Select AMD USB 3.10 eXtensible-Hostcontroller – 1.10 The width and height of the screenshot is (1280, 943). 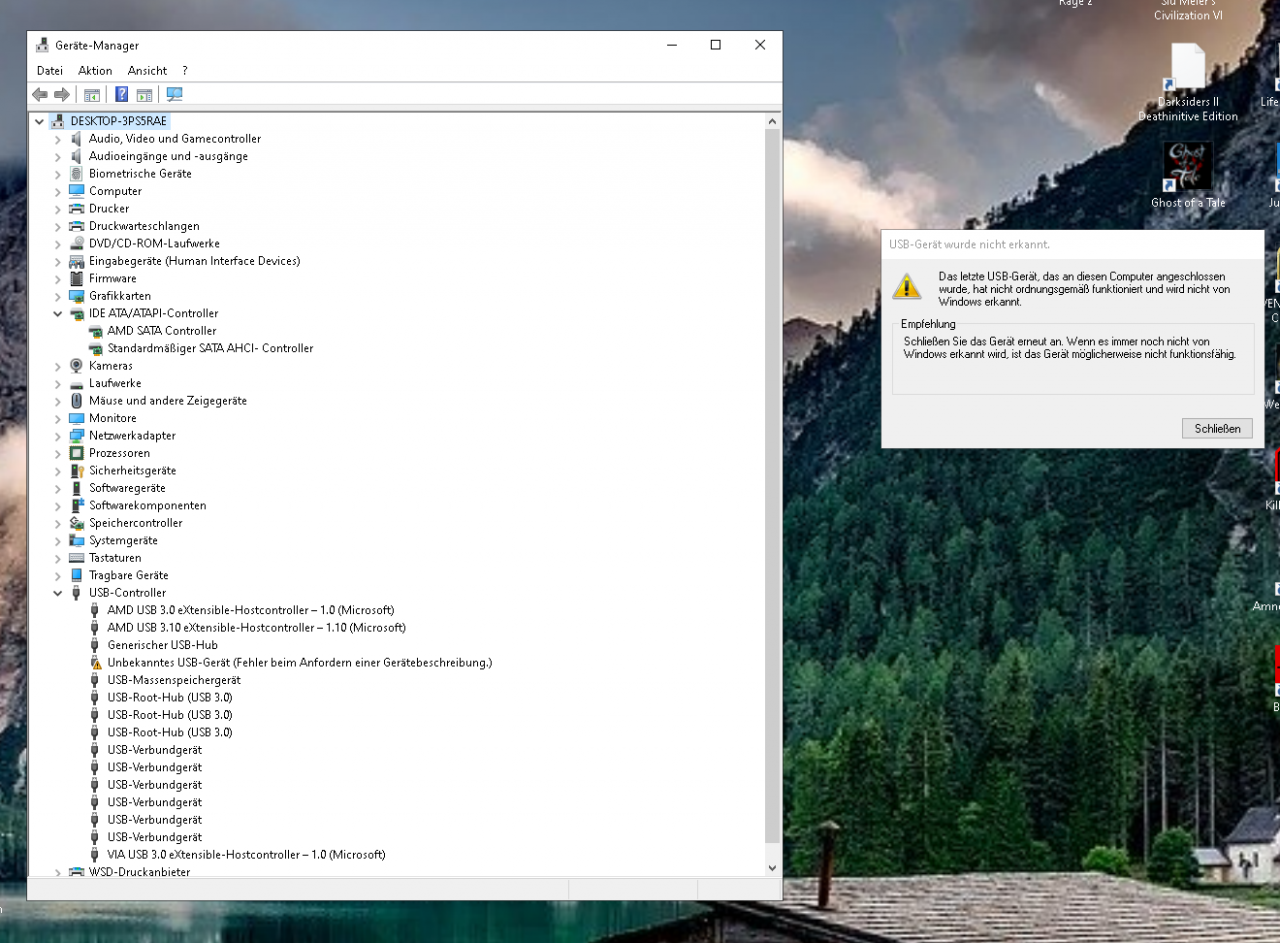click(x=257, y=628)
